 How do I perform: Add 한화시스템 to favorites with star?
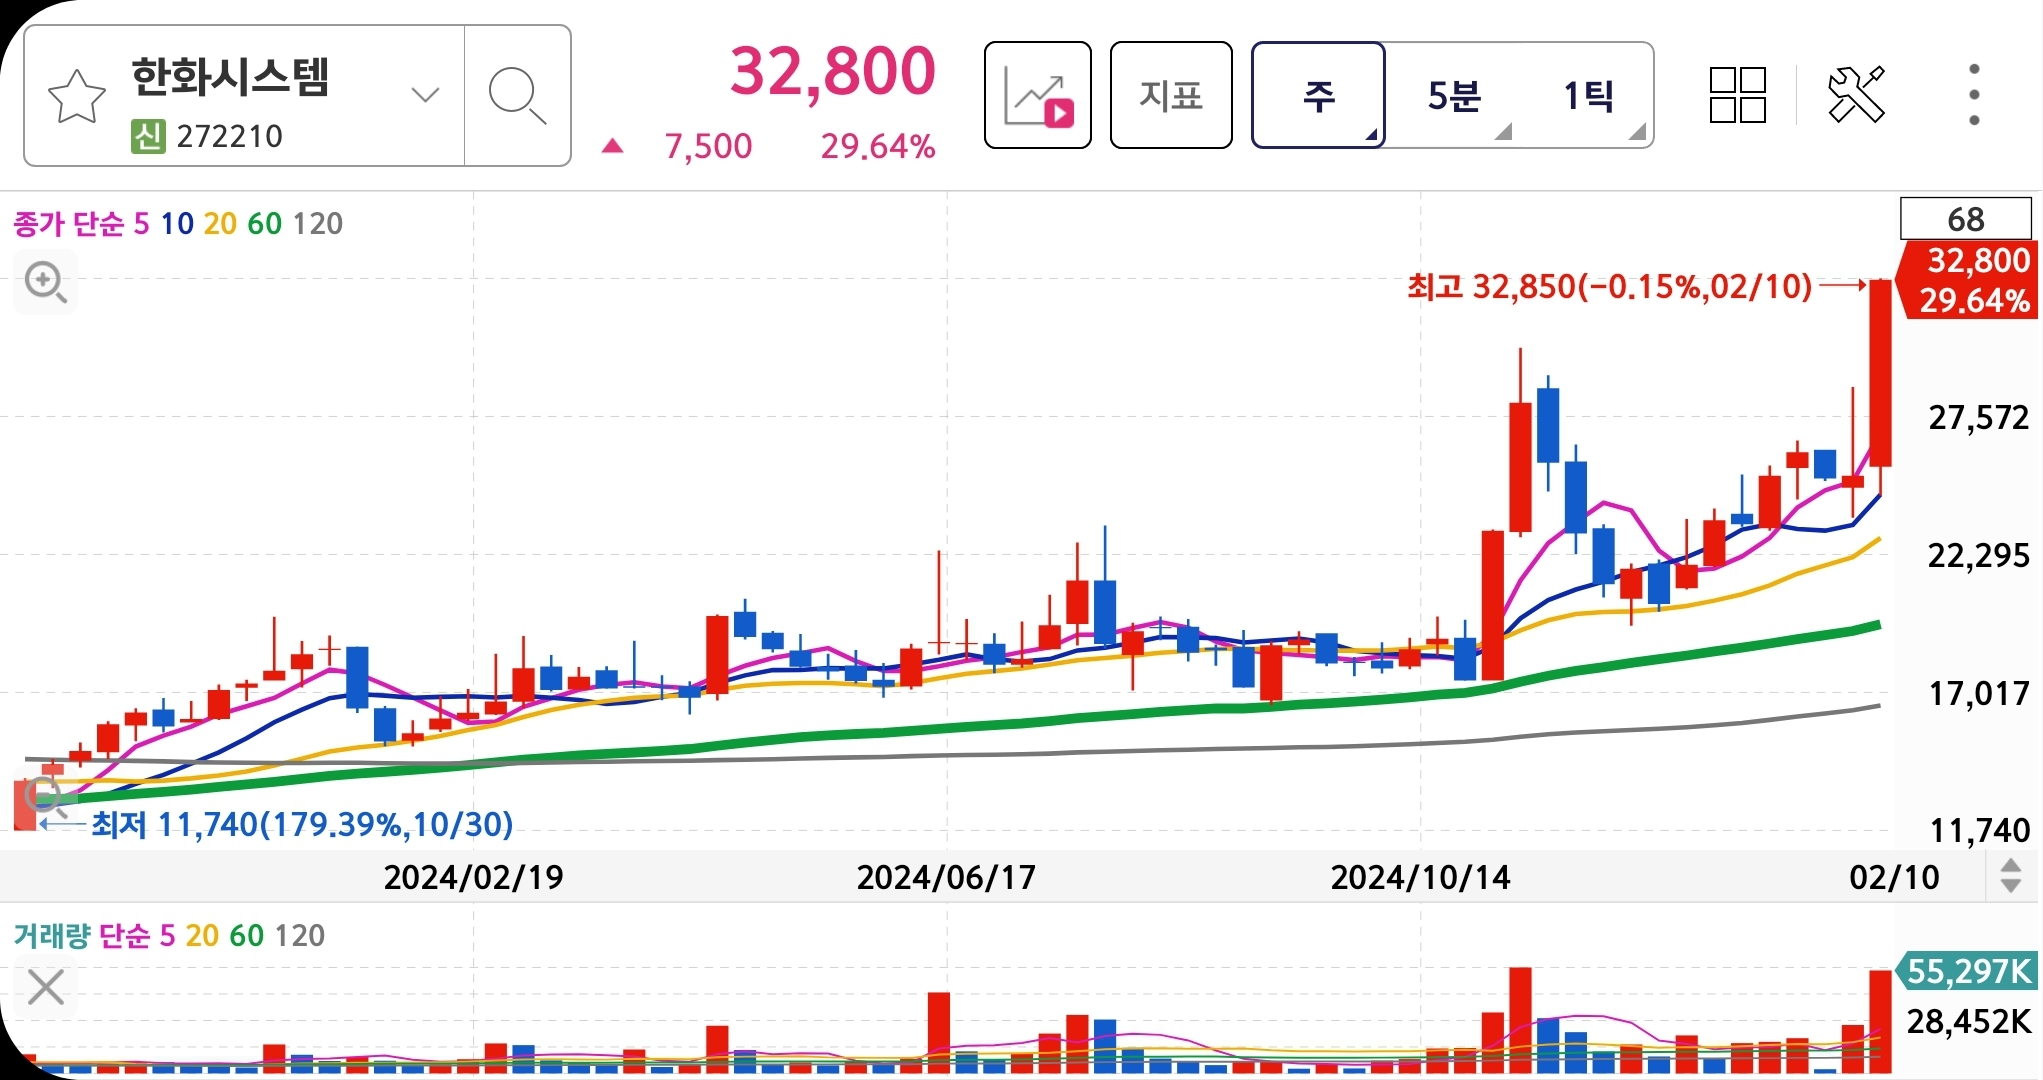(77, 97)
